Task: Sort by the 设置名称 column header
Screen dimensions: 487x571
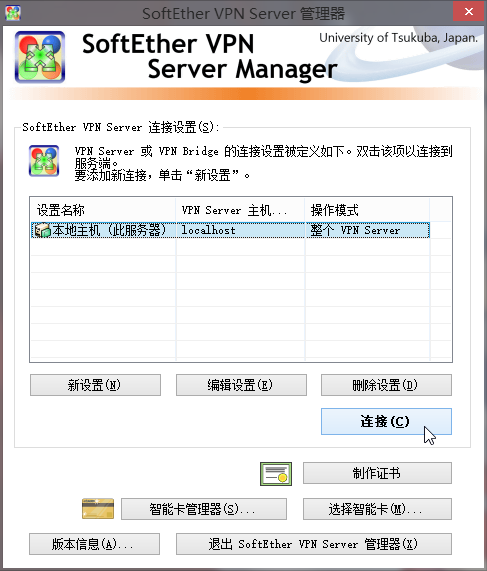Action: pyautogui.click(x=103, y=210)
